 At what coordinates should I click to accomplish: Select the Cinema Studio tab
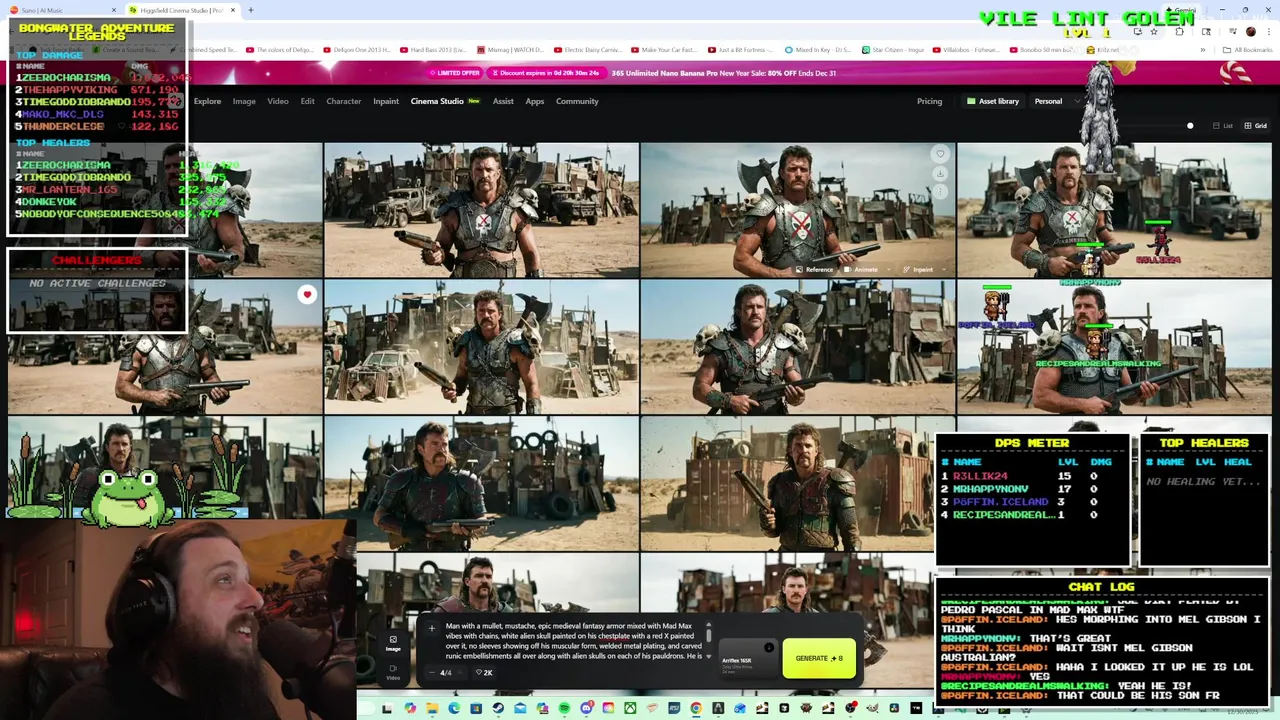coord(445,101)
